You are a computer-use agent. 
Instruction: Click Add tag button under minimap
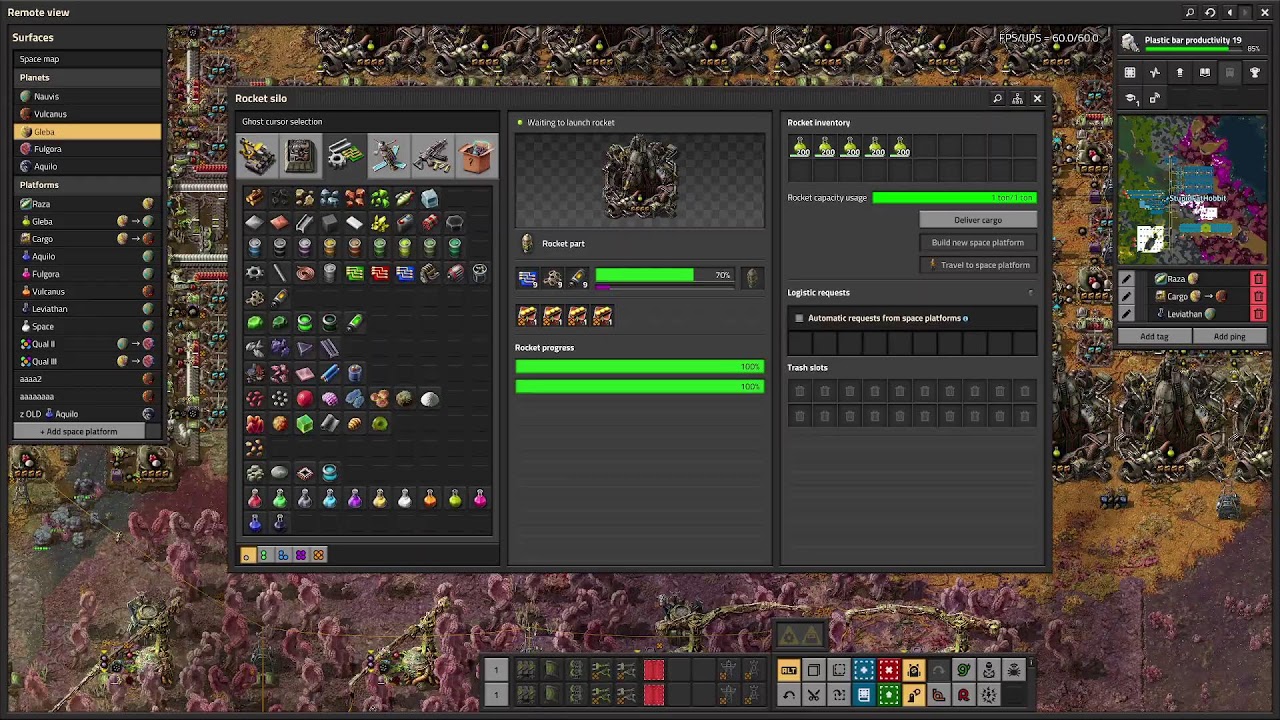[x=1154, y=337]
